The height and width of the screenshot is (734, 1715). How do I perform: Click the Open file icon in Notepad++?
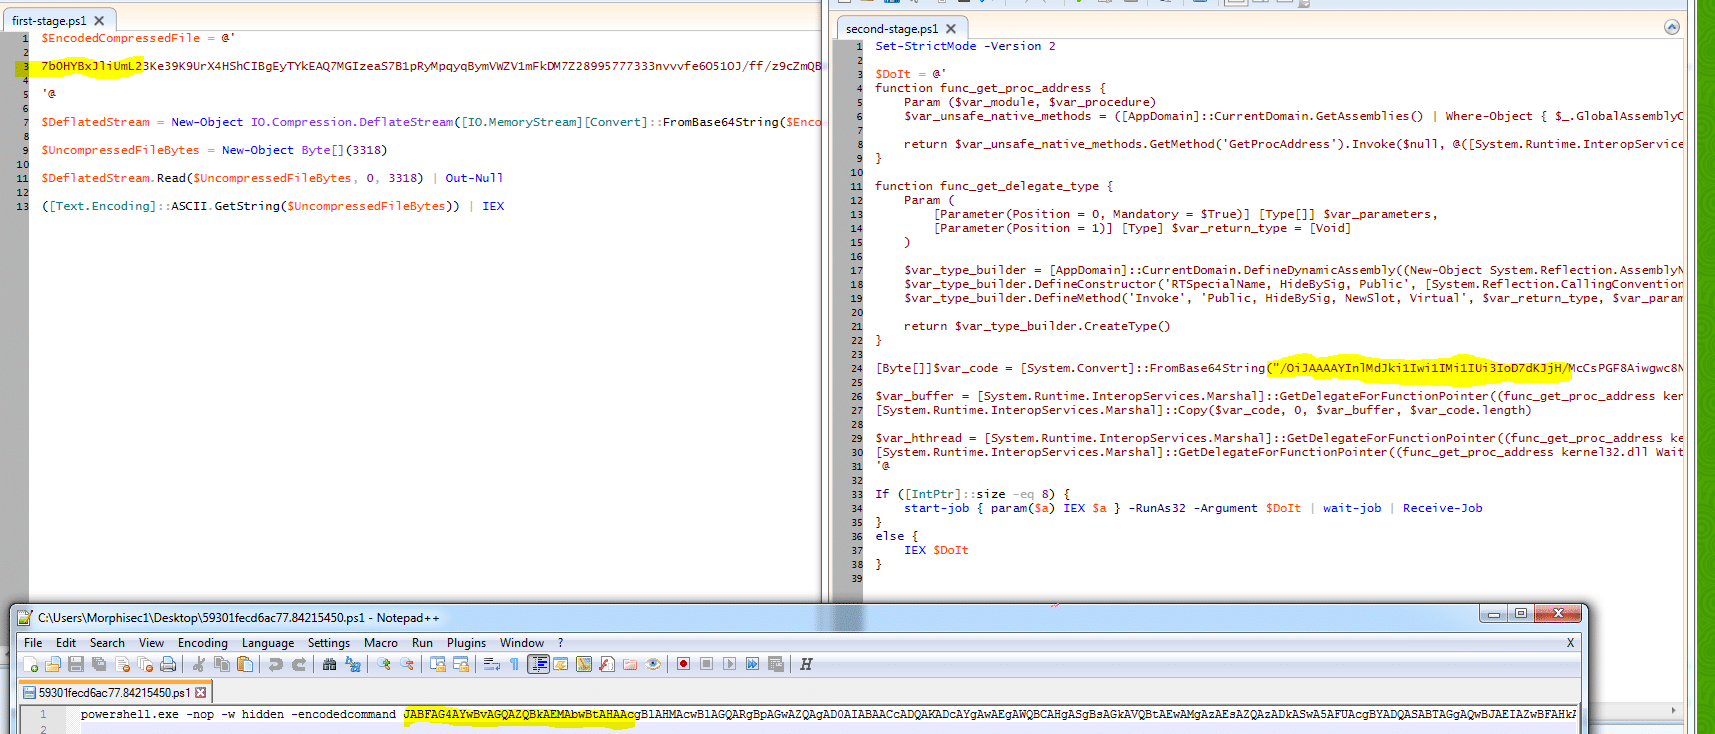(53, 664)
